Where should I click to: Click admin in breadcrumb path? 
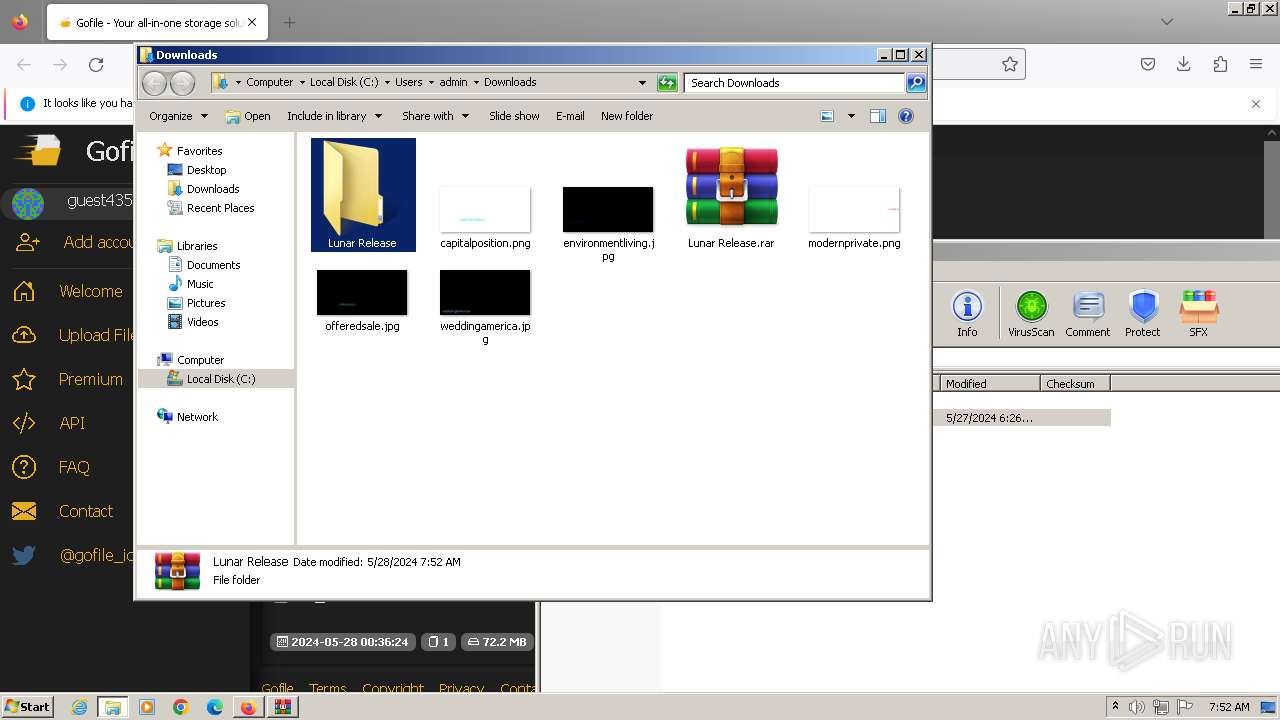[x=453, y=83]
